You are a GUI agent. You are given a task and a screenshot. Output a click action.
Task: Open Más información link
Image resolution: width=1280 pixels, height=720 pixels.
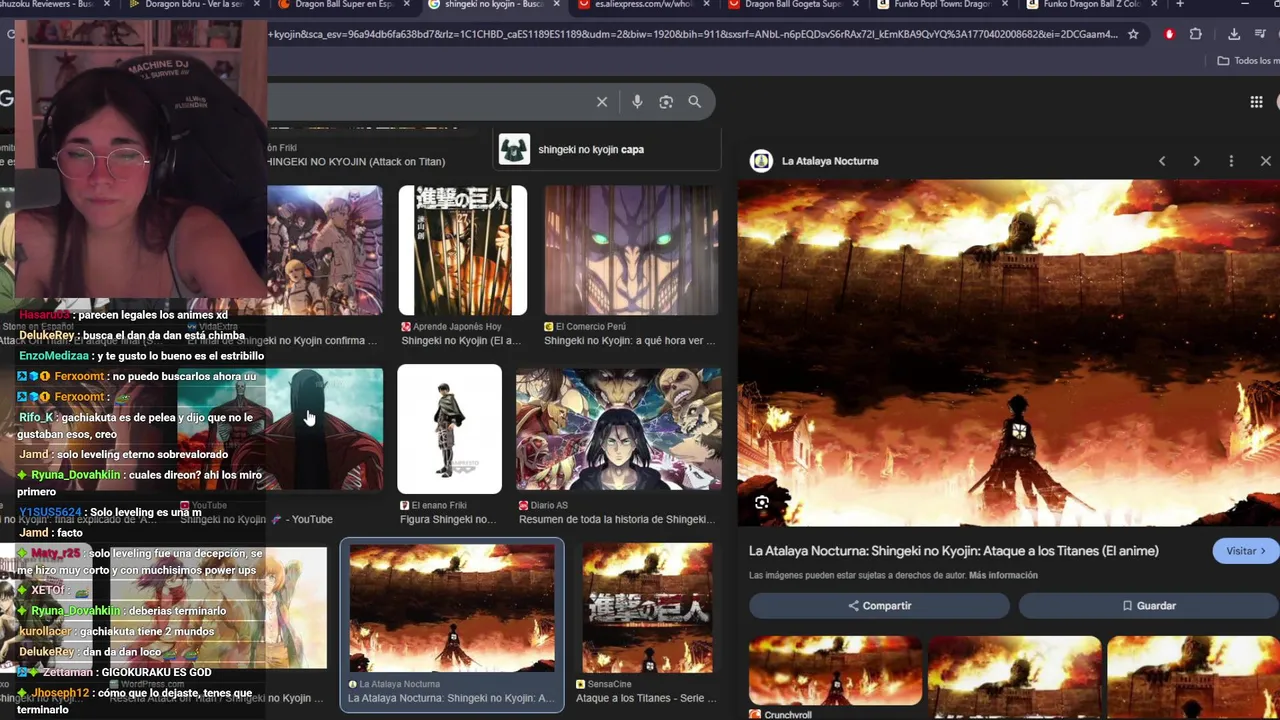1003,575
